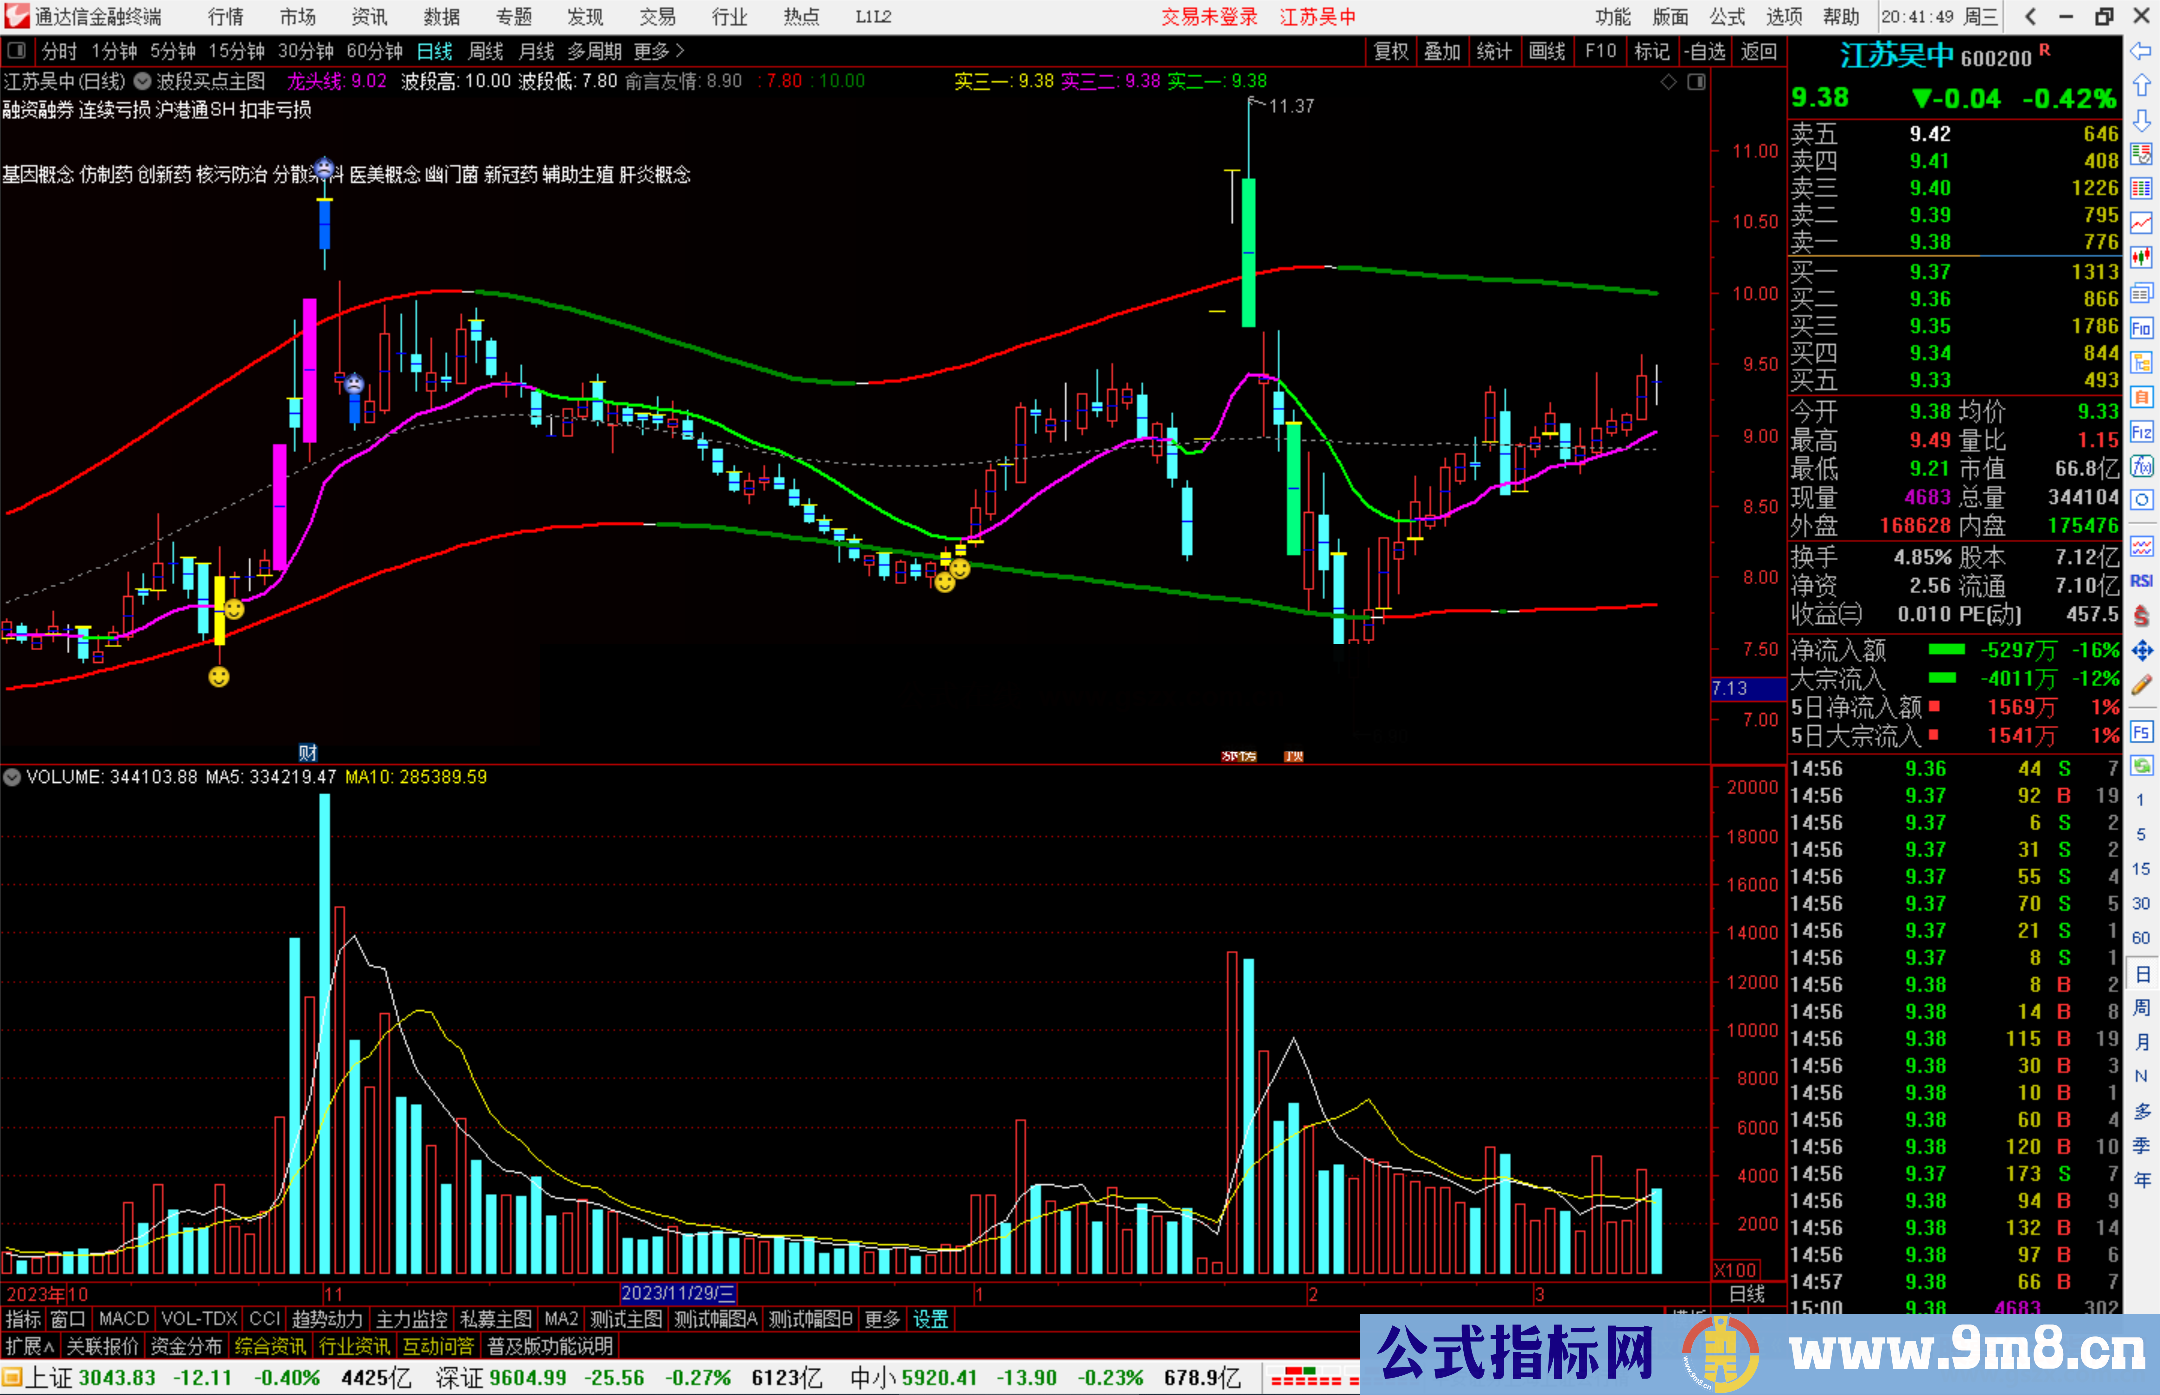Viewport: 2160px width, 1395px height.
Task: Open the 更多 indicators option at bottom
Action: point(882,1319)
